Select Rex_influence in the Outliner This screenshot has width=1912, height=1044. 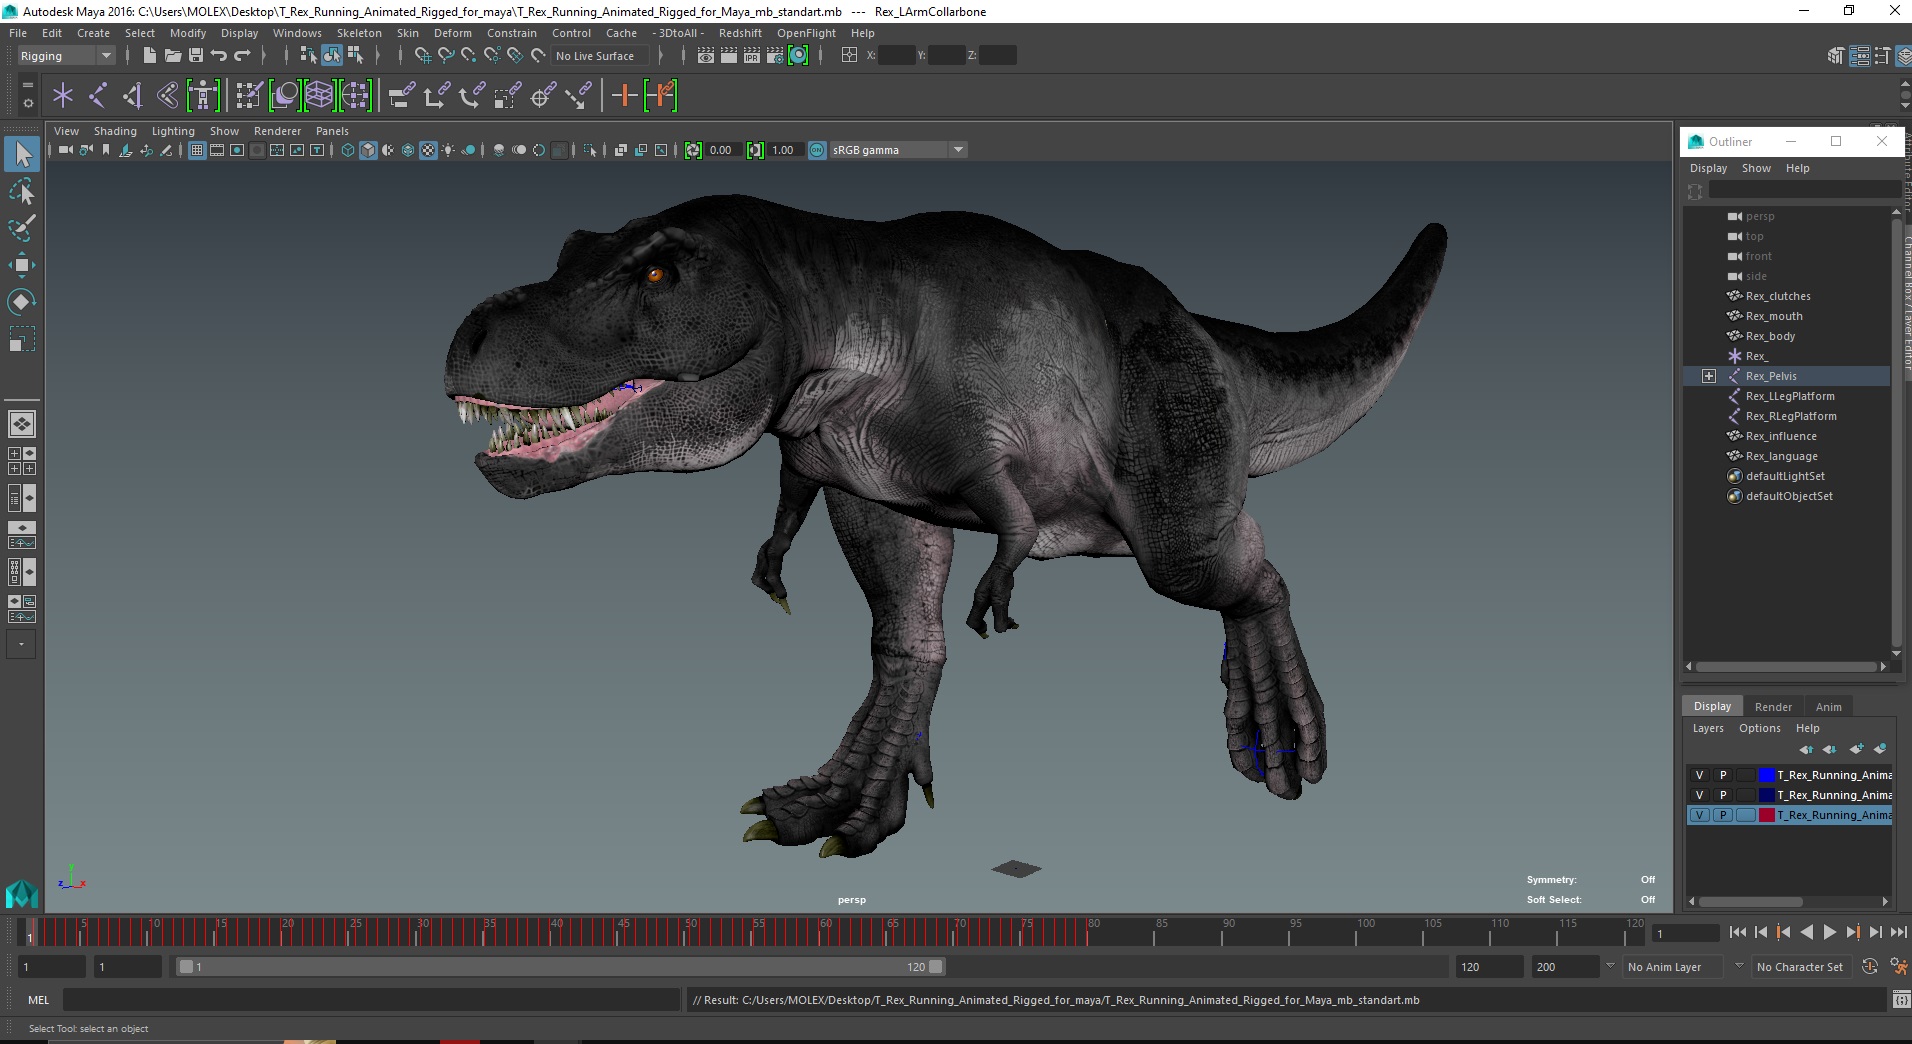(x=1781, y=436)
